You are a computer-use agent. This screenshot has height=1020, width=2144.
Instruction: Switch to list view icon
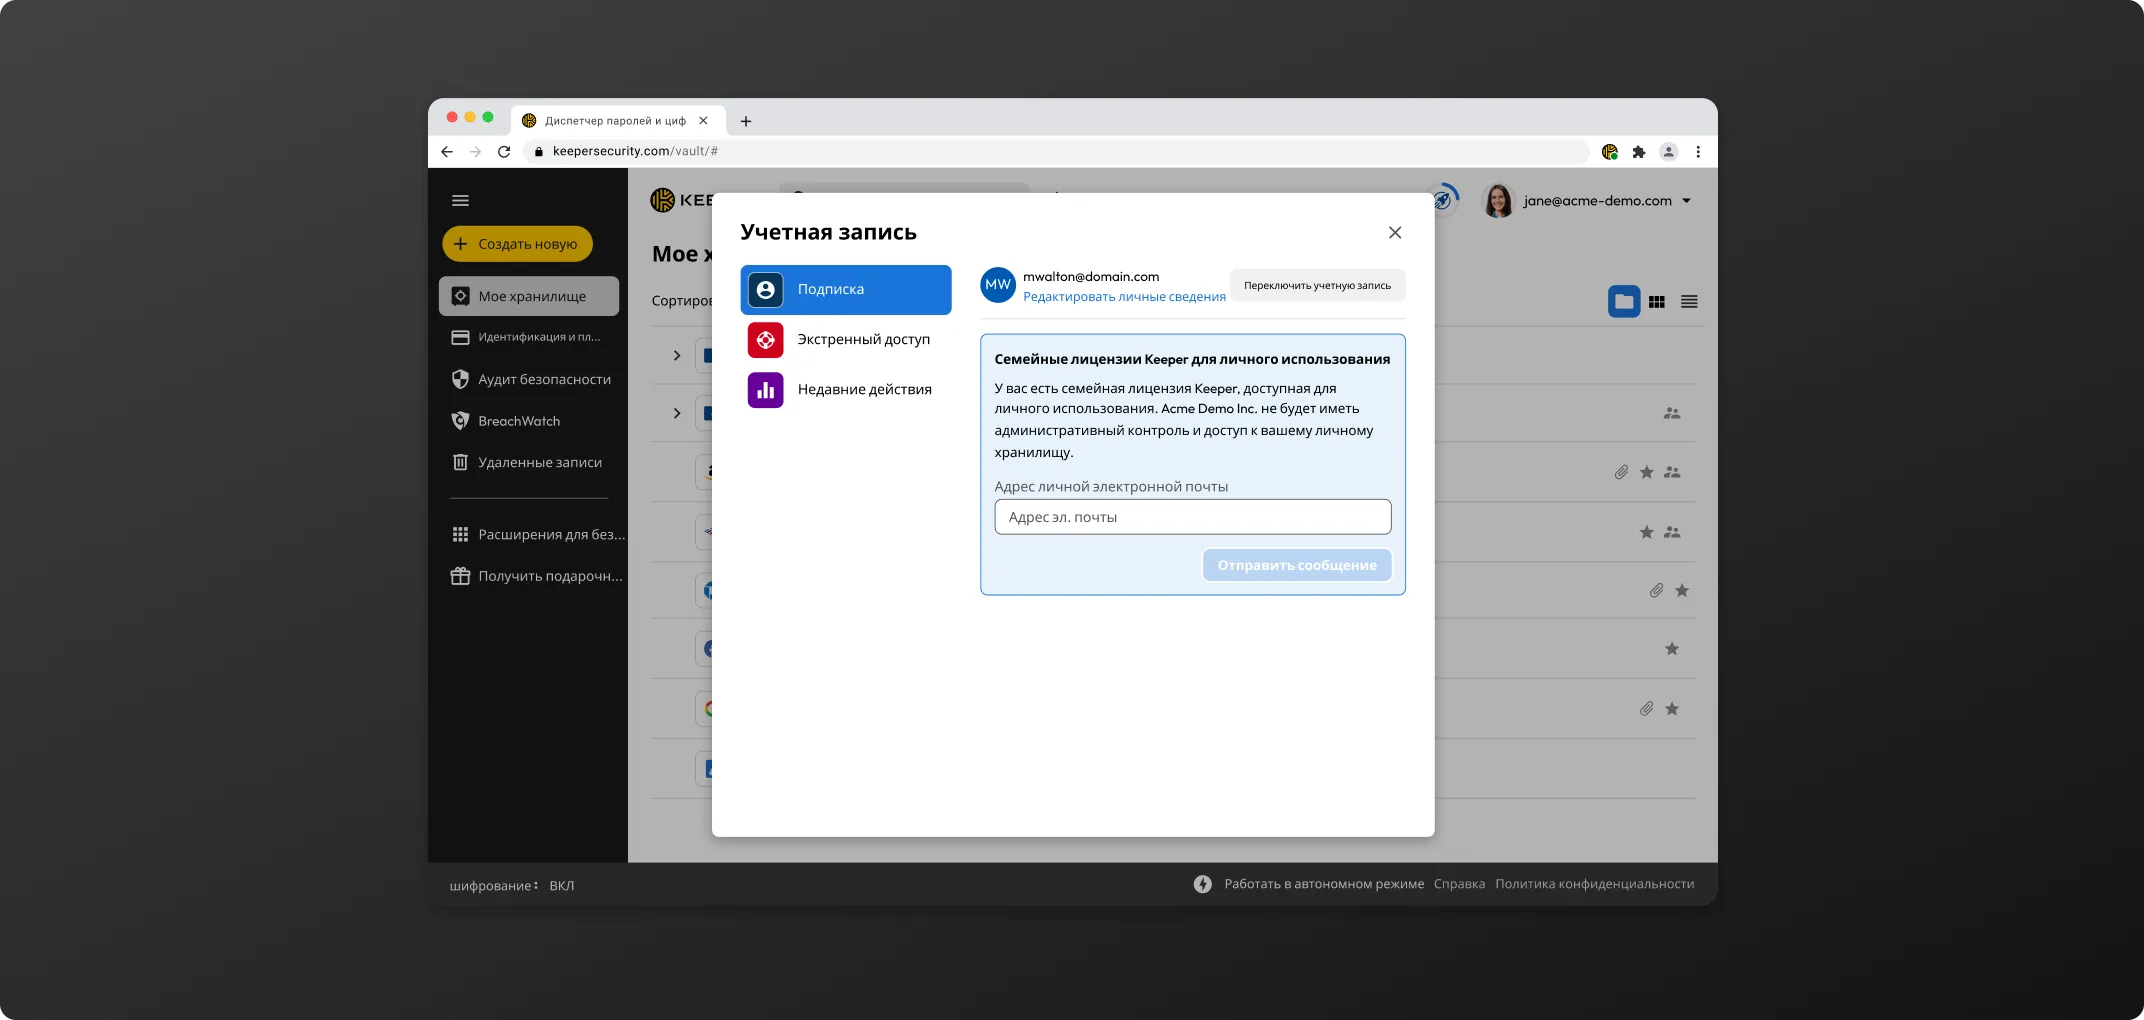[x=1689, y=302]
